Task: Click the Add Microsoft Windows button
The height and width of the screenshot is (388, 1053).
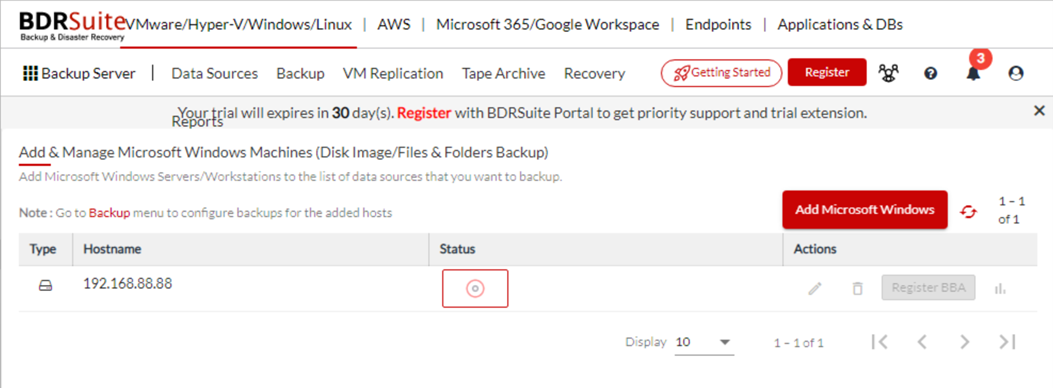Action: [x=864, y=209]
